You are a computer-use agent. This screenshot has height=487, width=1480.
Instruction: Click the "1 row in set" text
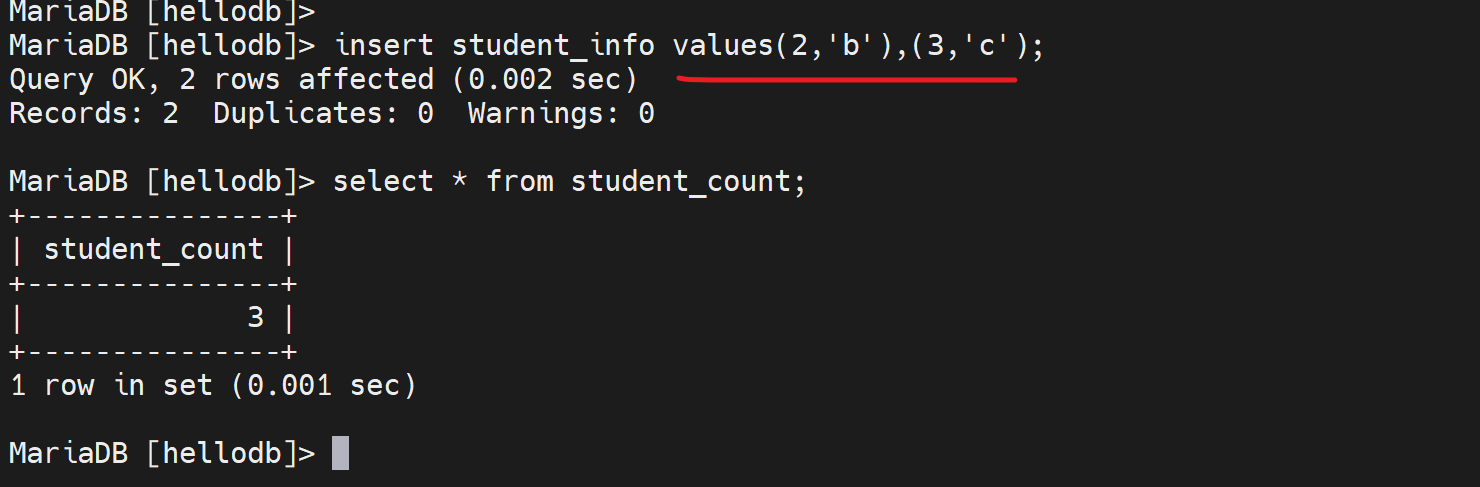point(111,385)
